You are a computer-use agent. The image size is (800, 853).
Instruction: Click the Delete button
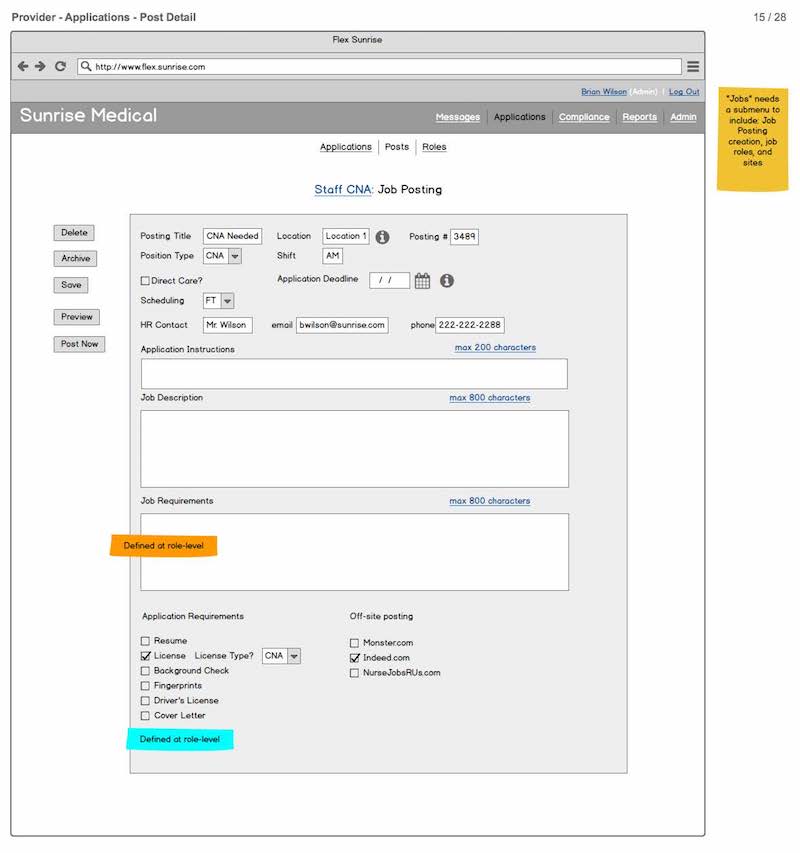tap(74, 233)
